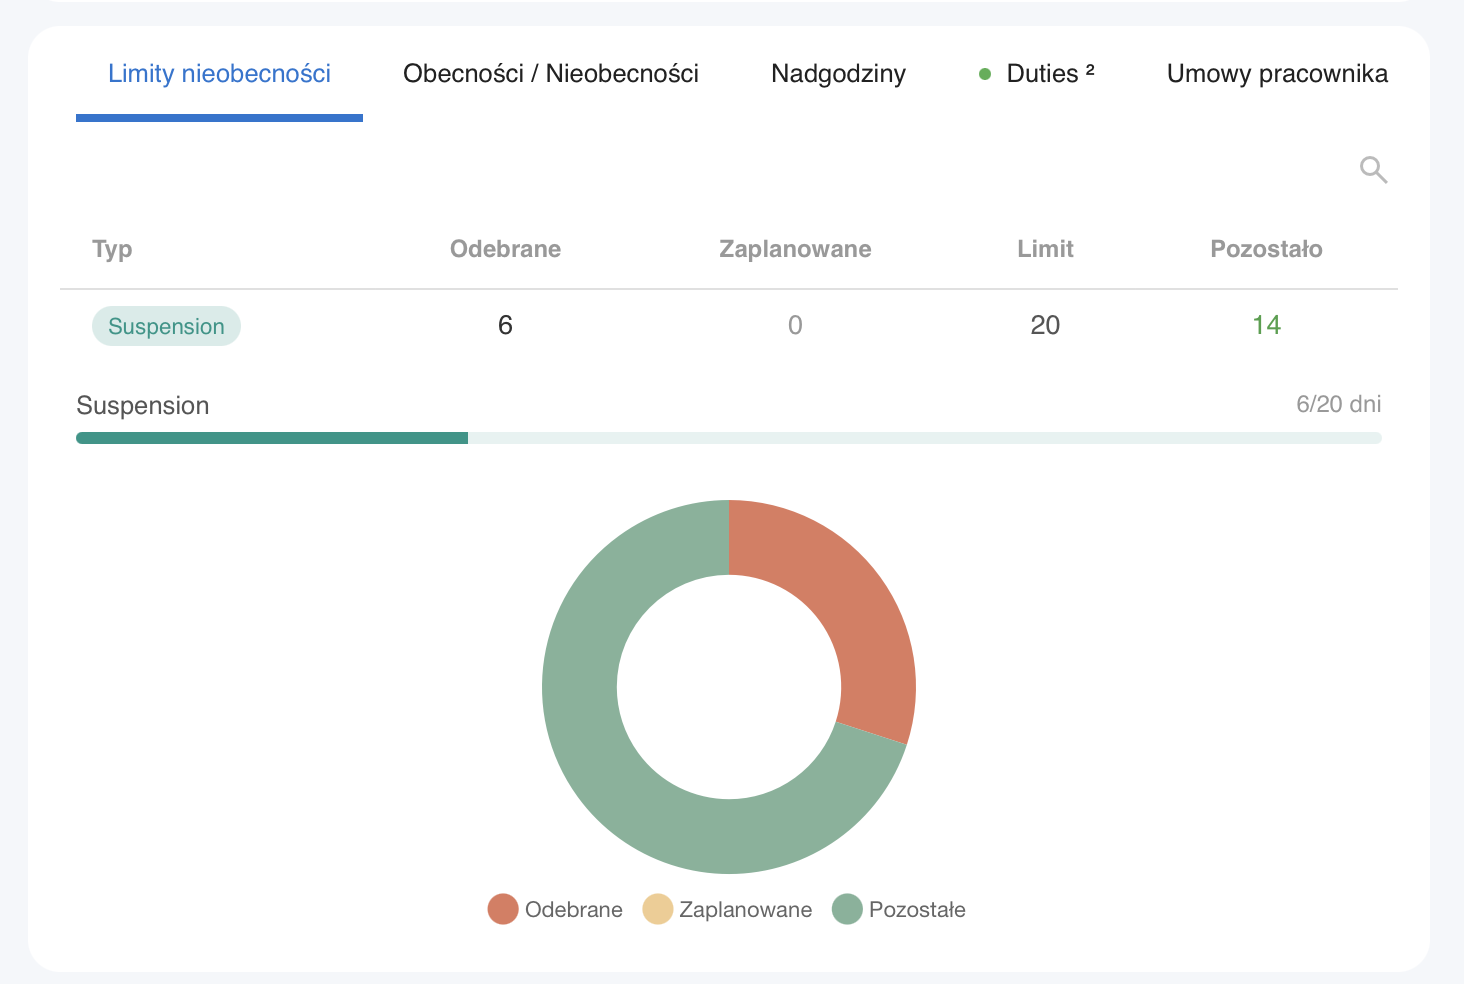Click the green dot beside Duties
This screenshot has width=1464, height=984.
coord(985,74)
